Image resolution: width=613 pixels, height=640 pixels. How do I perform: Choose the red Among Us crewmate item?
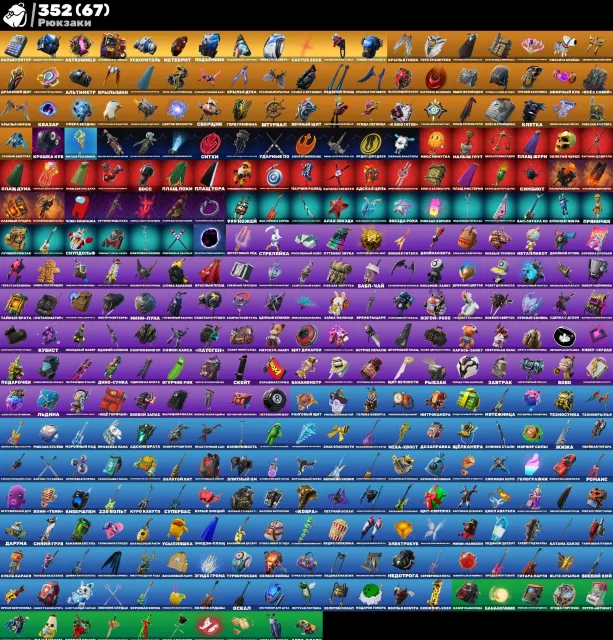(80, 208)
